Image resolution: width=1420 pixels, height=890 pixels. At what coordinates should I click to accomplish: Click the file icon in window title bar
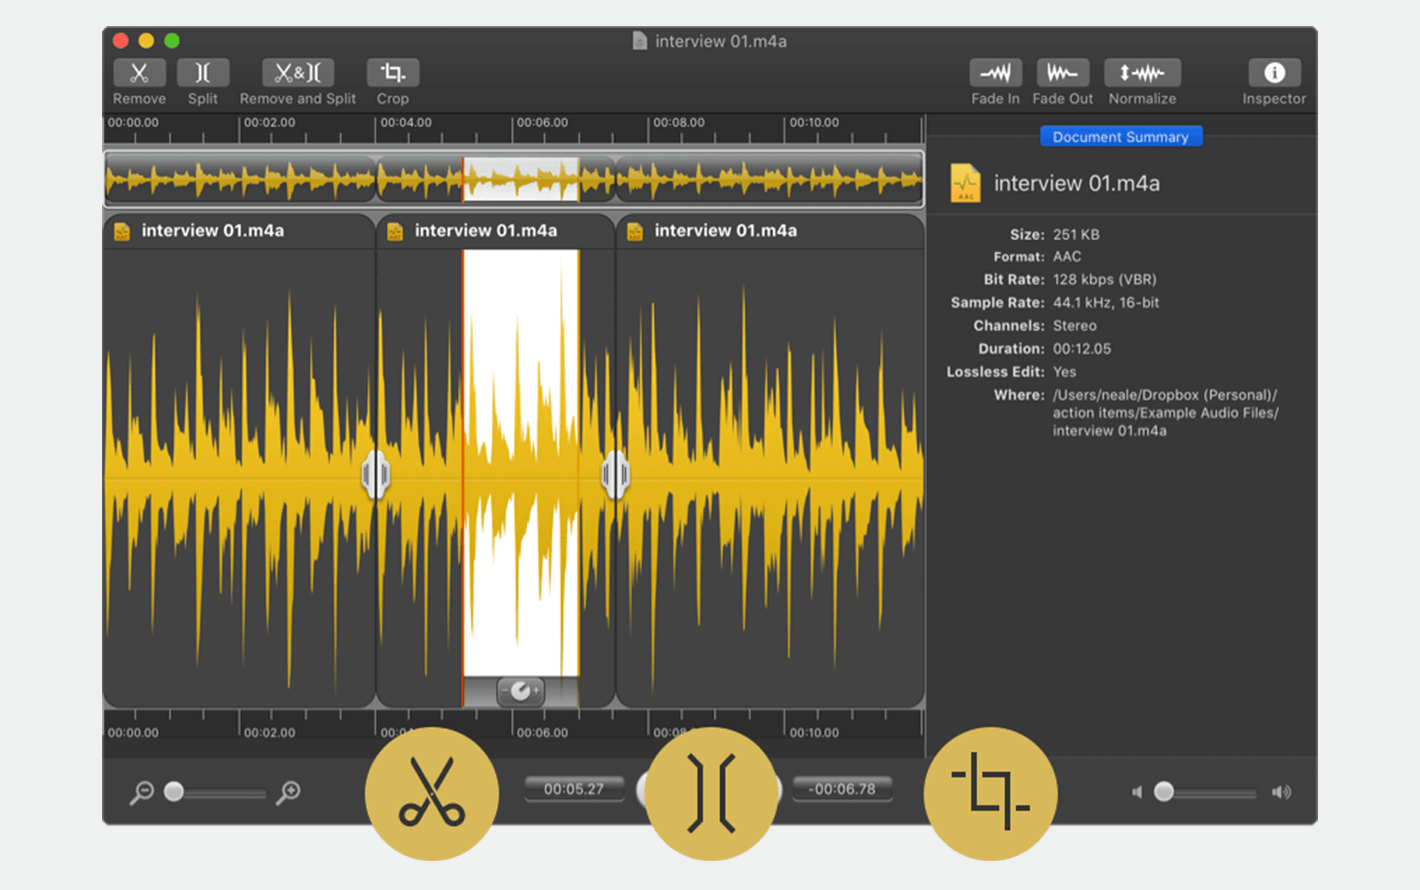point(640,41)
